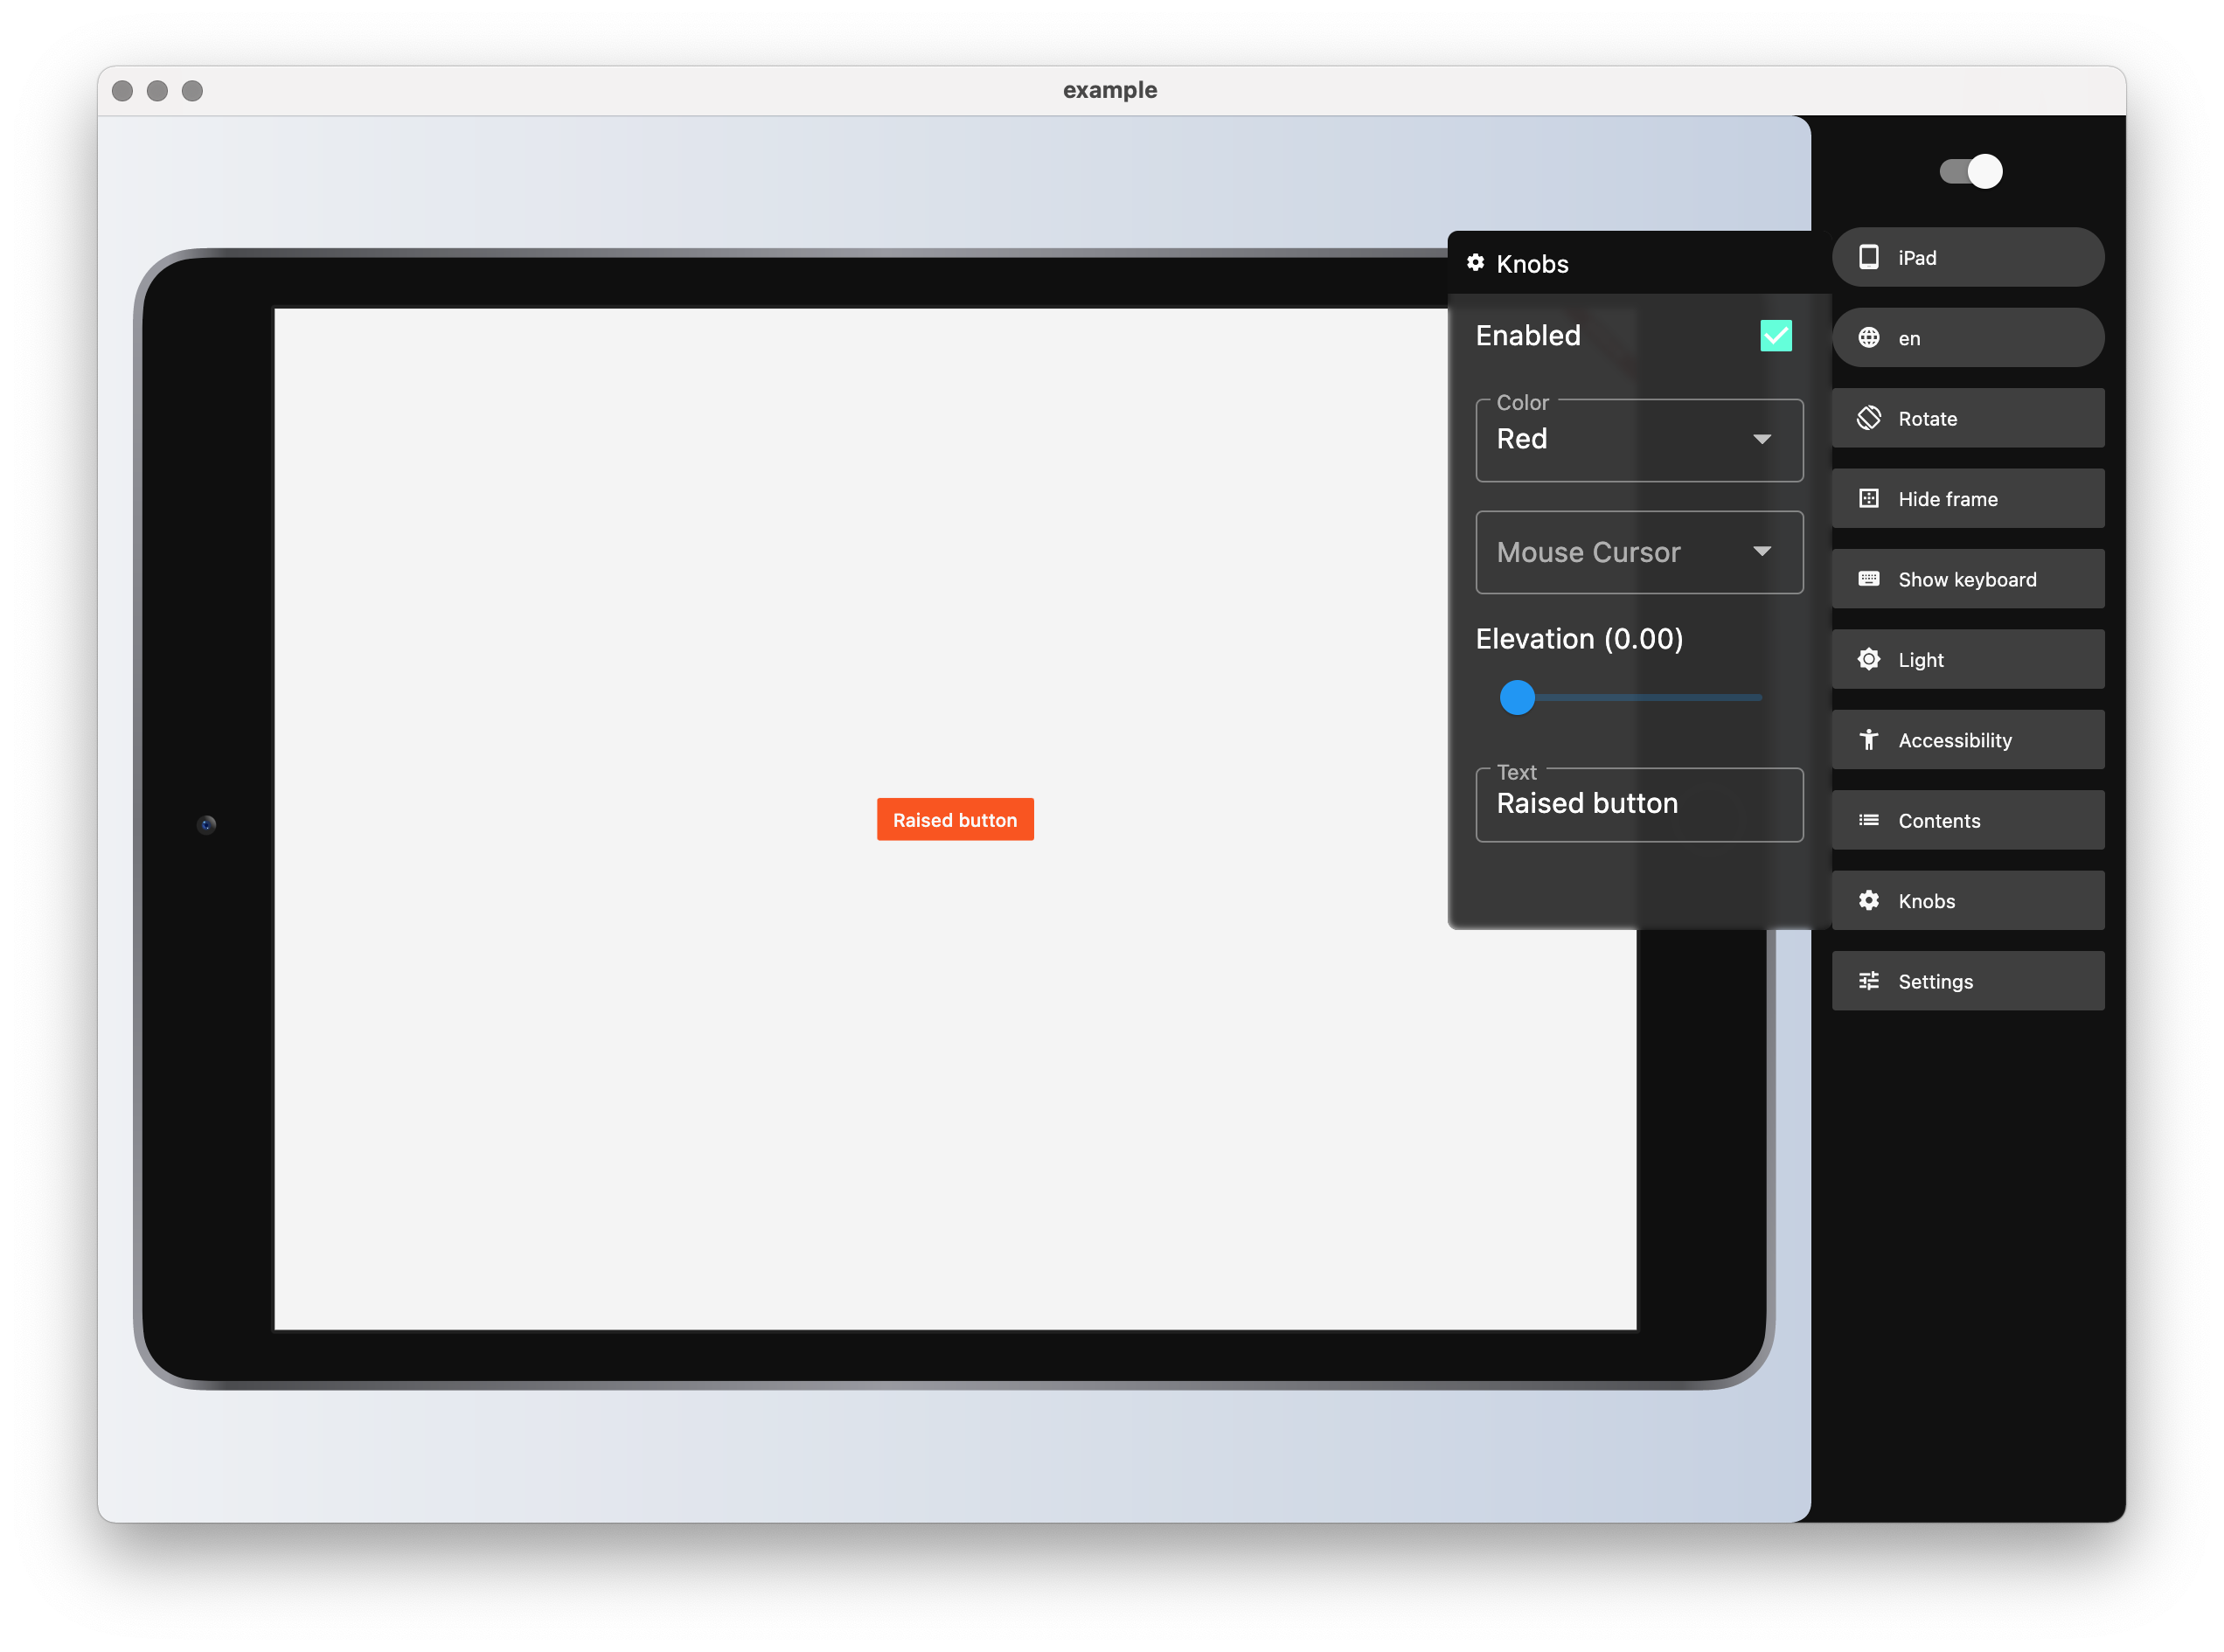The width and height of the screenshot is (2224, 1652).
Task: Click the Text input field
Action: (1638, 804)
